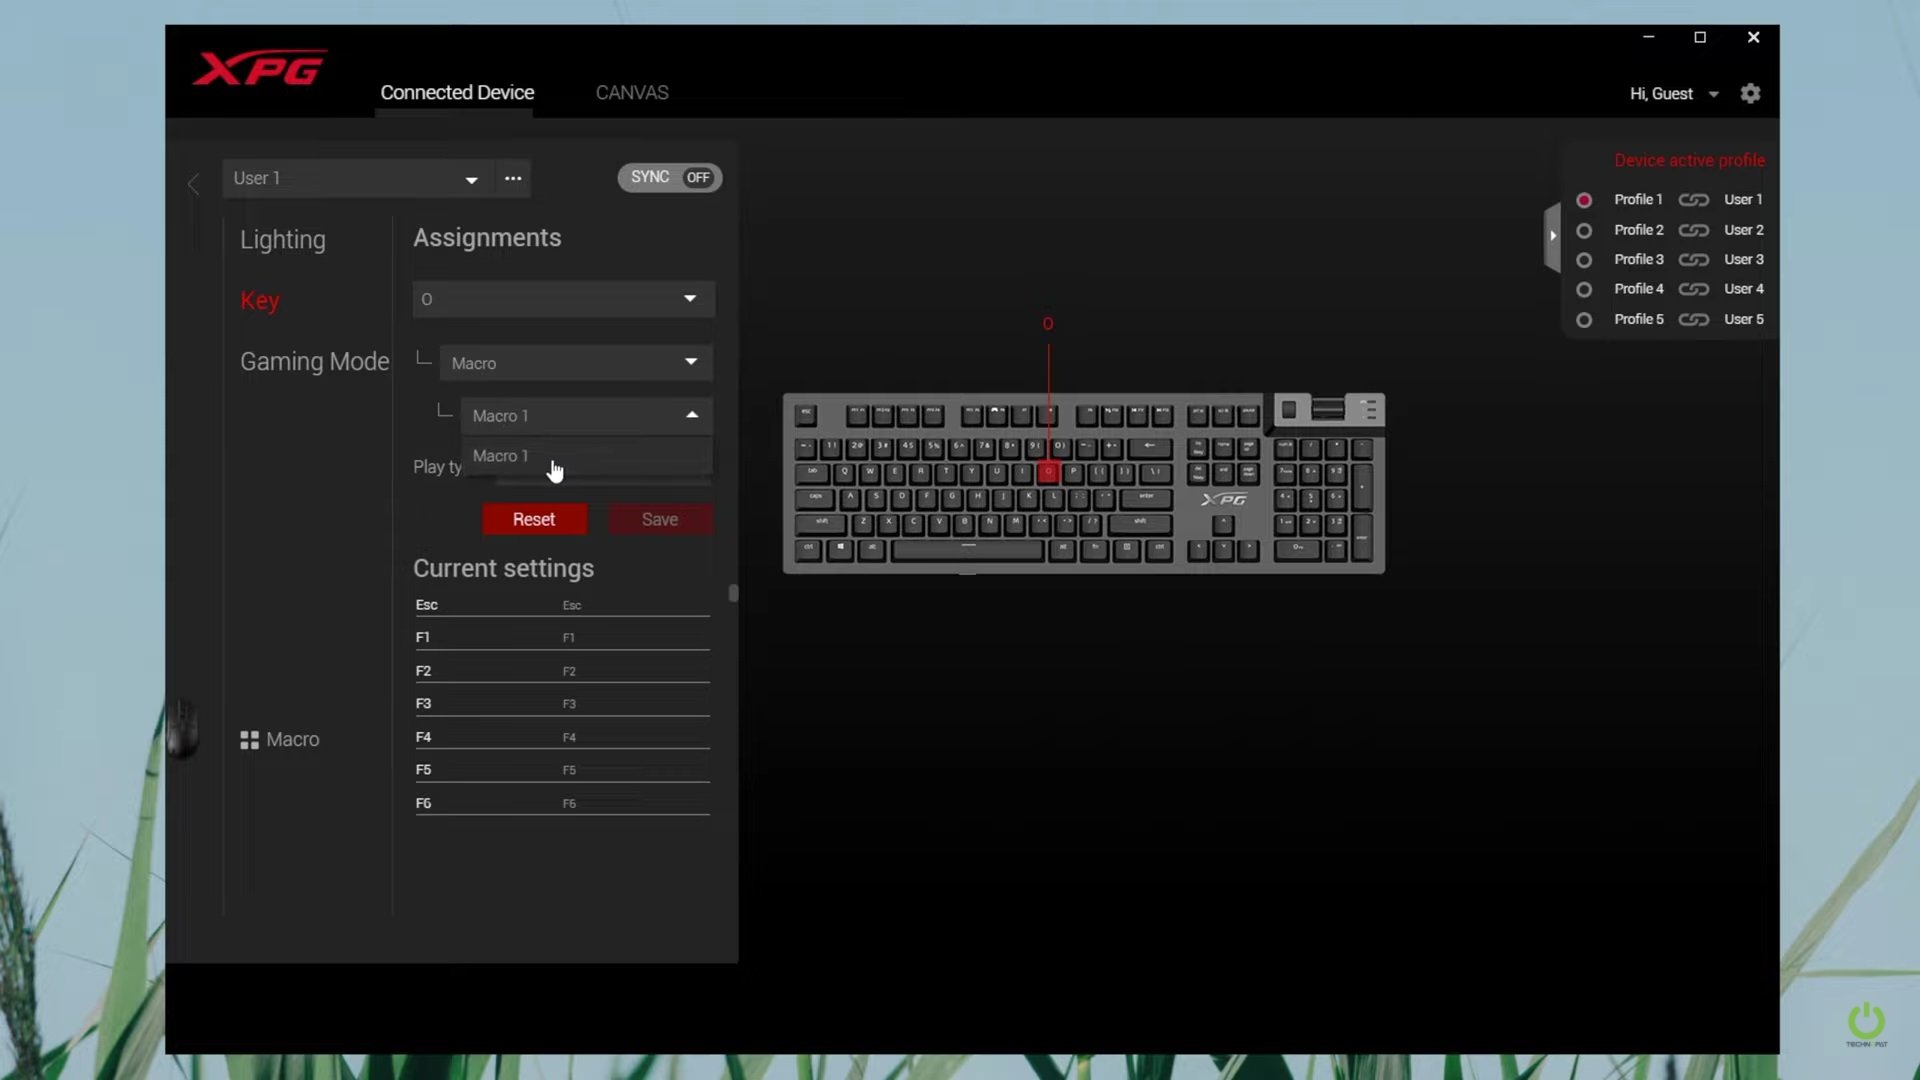
Task: Open three-dots profile options menu
Action: 513,178
